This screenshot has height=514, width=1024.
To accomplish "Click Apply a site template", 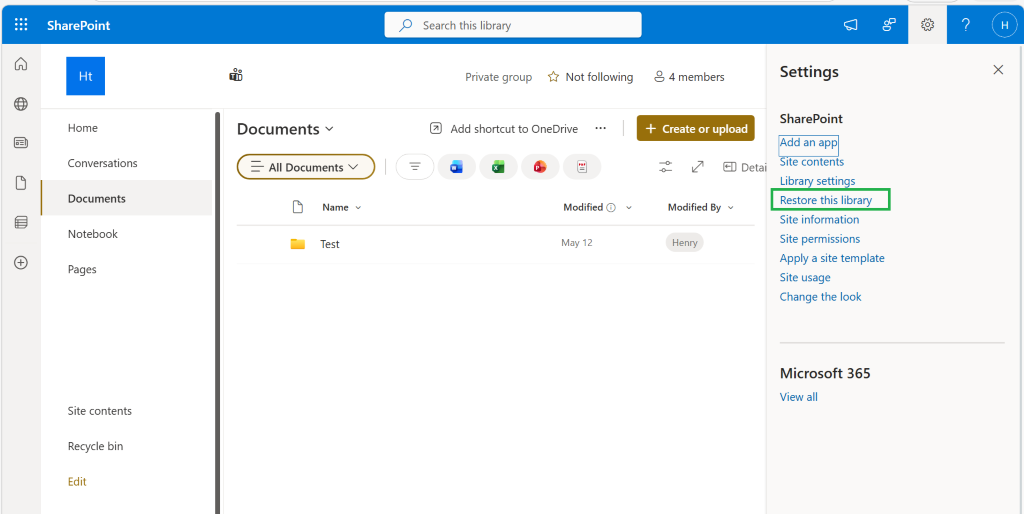I will tap(832, 258).
